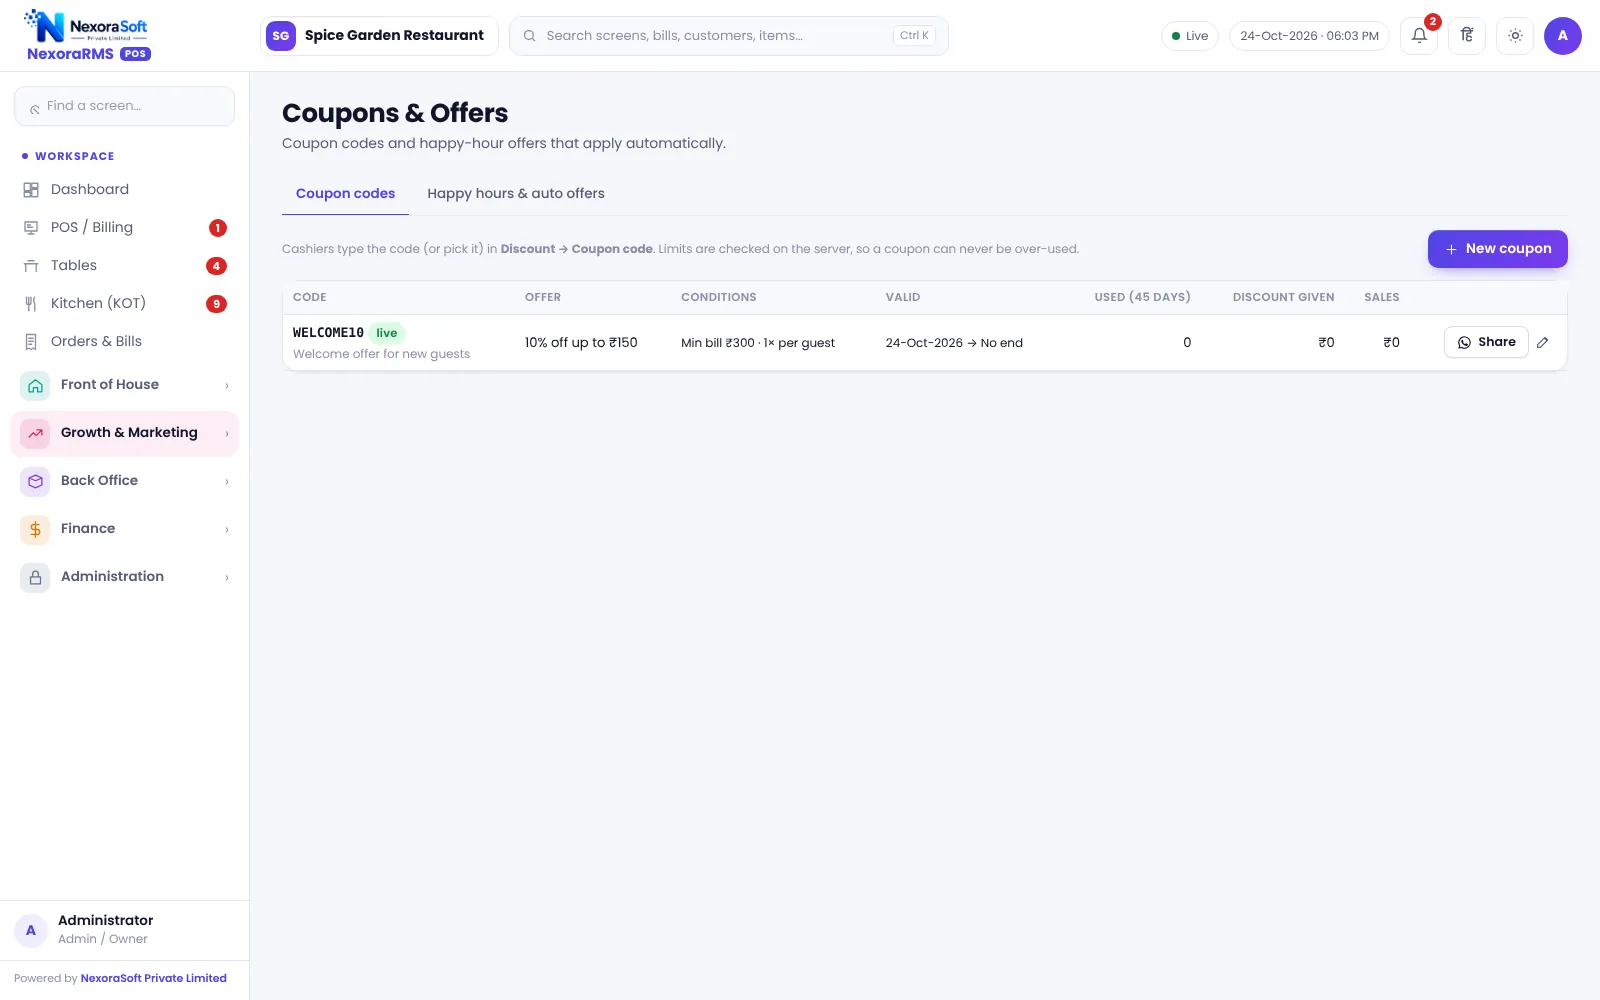Click the Tables badge showing 4
This screenshot has width=1600, height=1000.
tap(216, 266)
